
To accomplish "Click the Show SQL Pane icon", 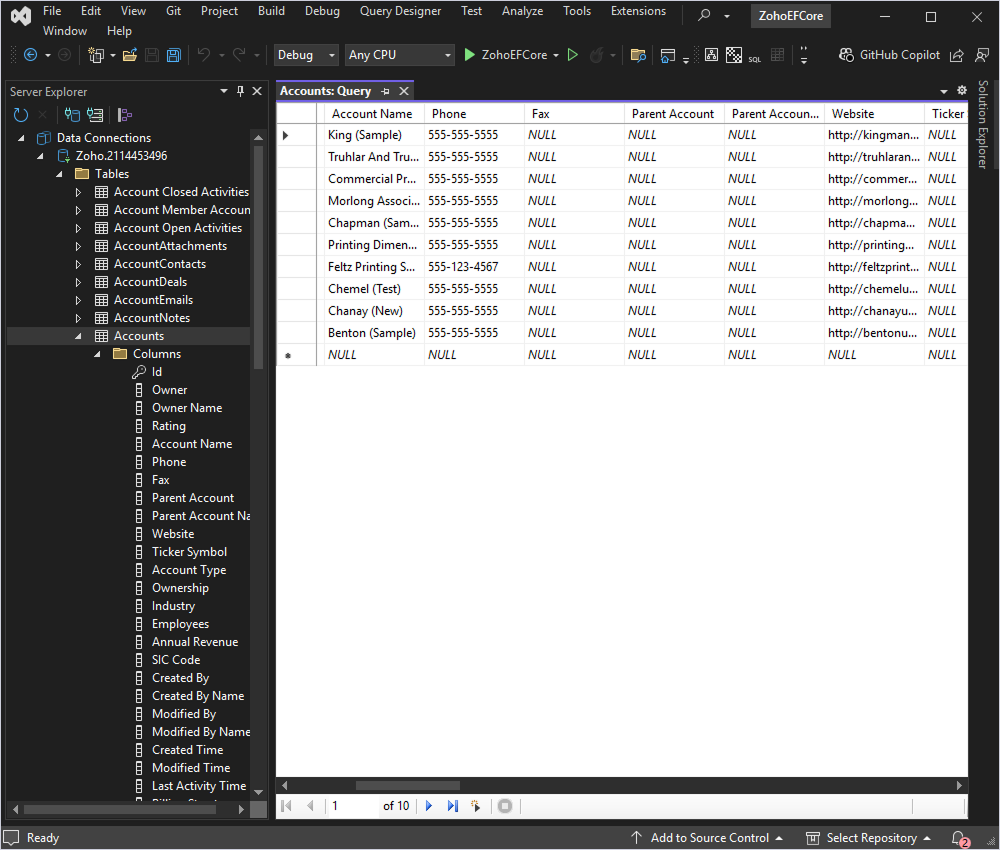I will tap(756, 56).
